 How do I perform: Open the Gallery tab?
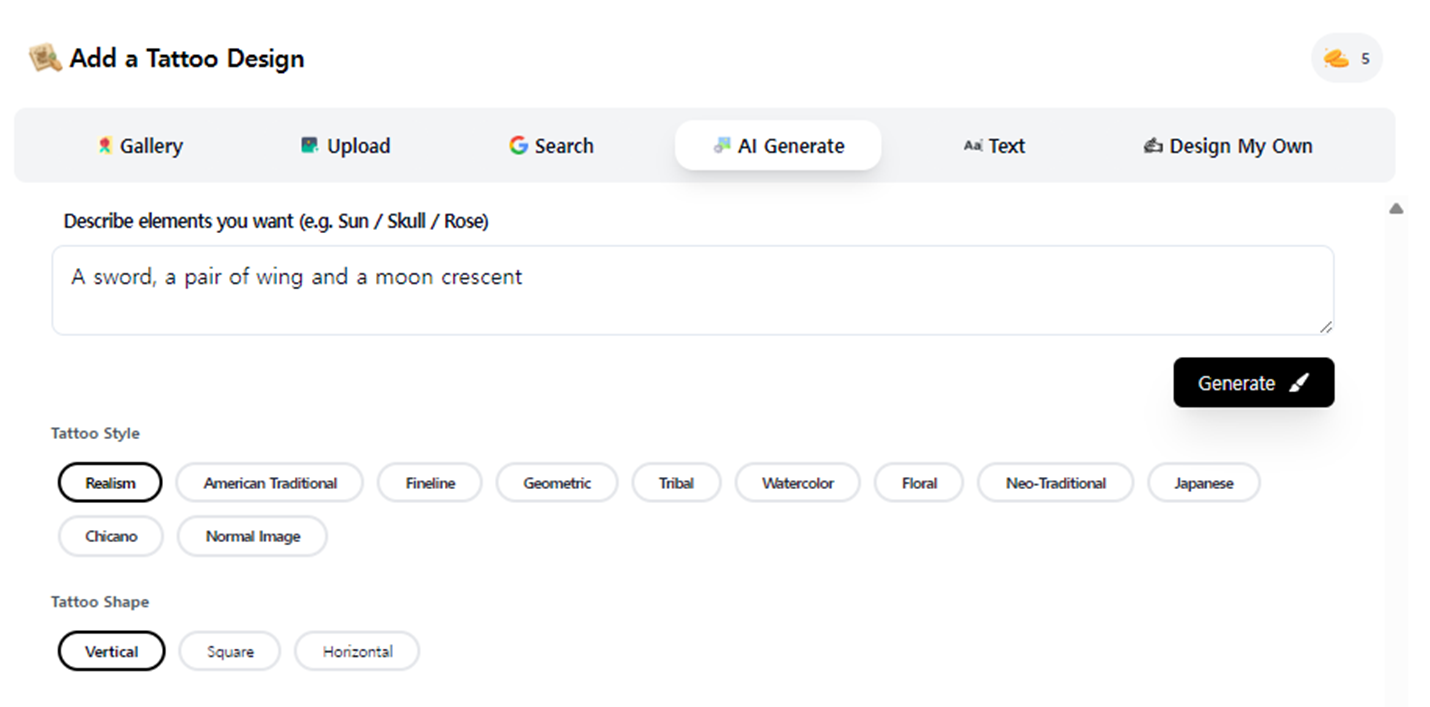click(x=140, y=146)
